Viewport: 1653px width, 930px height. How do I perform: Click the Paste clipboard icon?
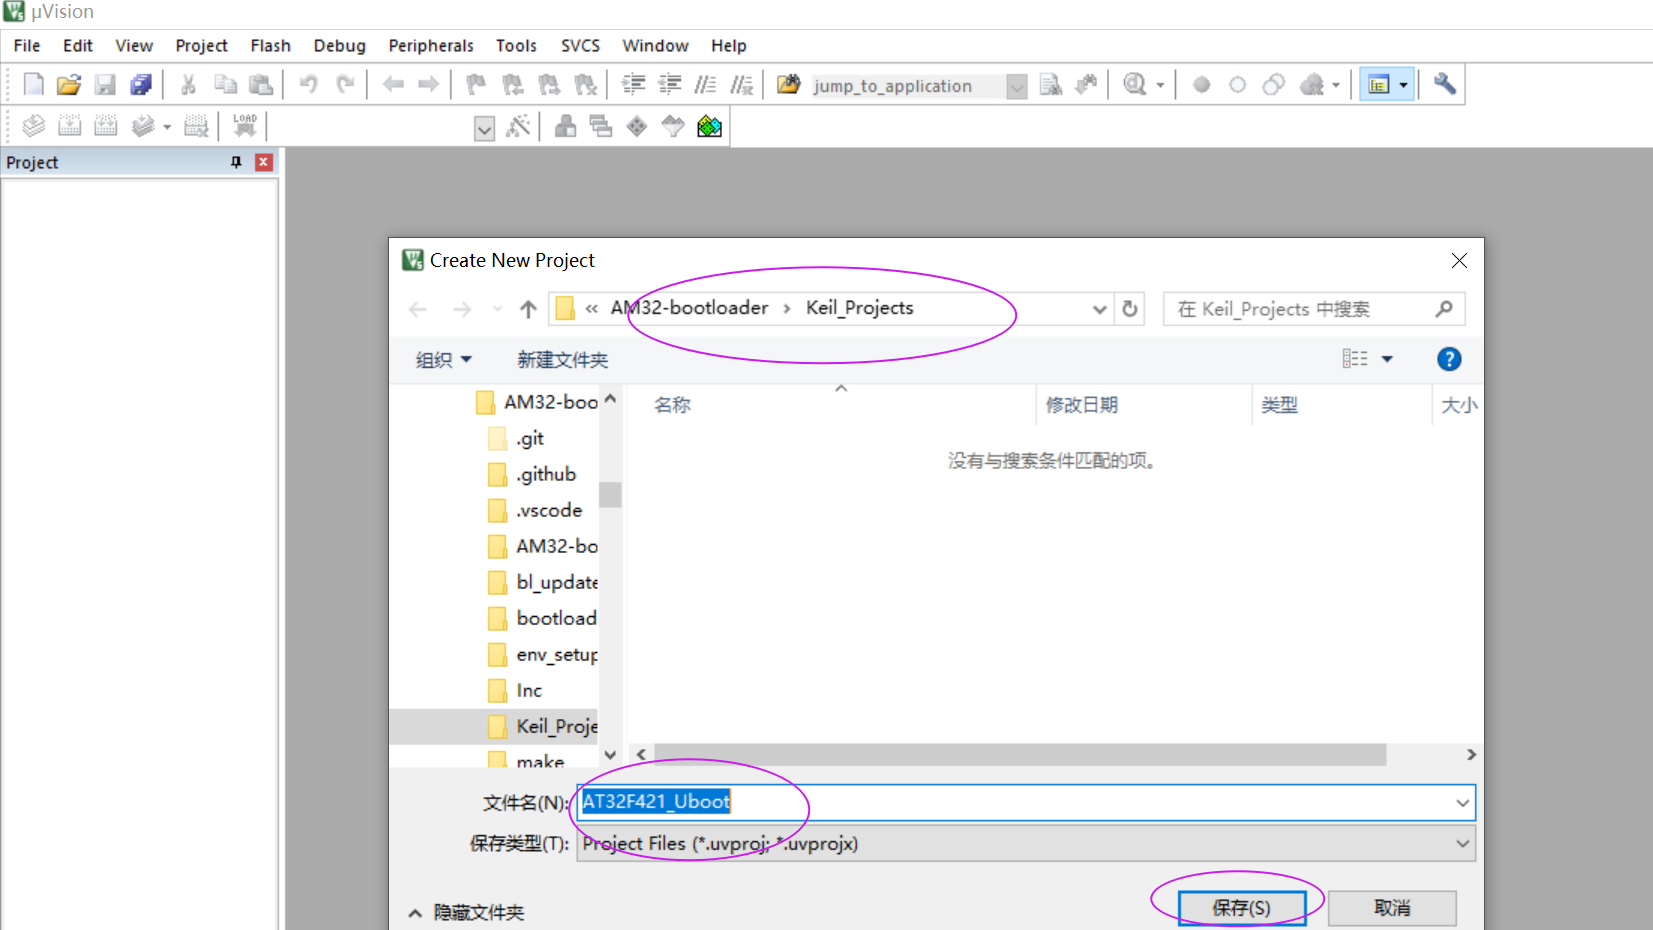[x=261, y=85]
